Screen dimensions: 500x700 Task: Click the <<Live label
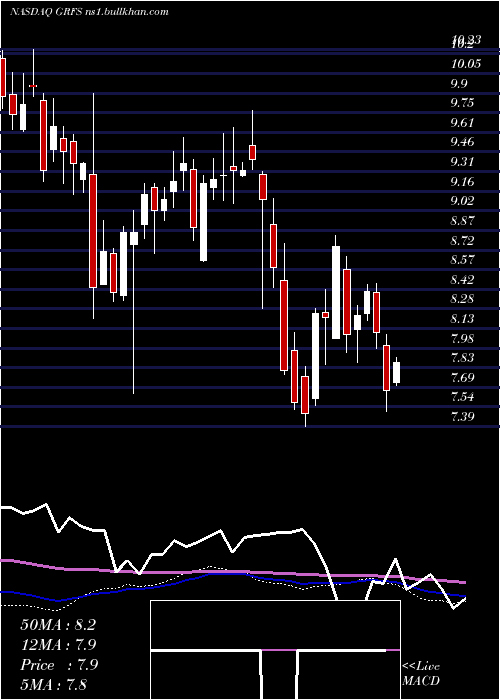coord(421,666)
